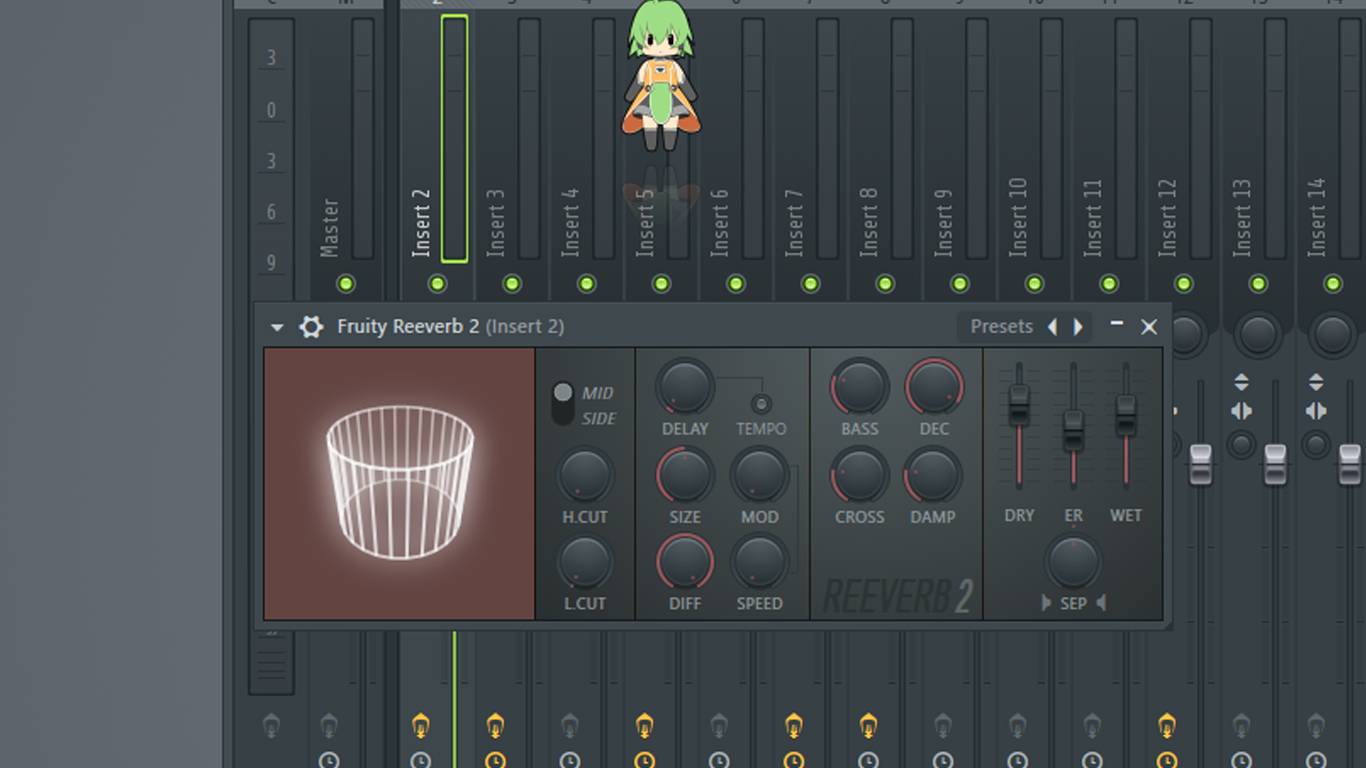This screenshot has height=768, width=1366.
Task: Click the Insert 11 routing icon at bottom
Action: pyautogui.click(x=1092, y=726)
